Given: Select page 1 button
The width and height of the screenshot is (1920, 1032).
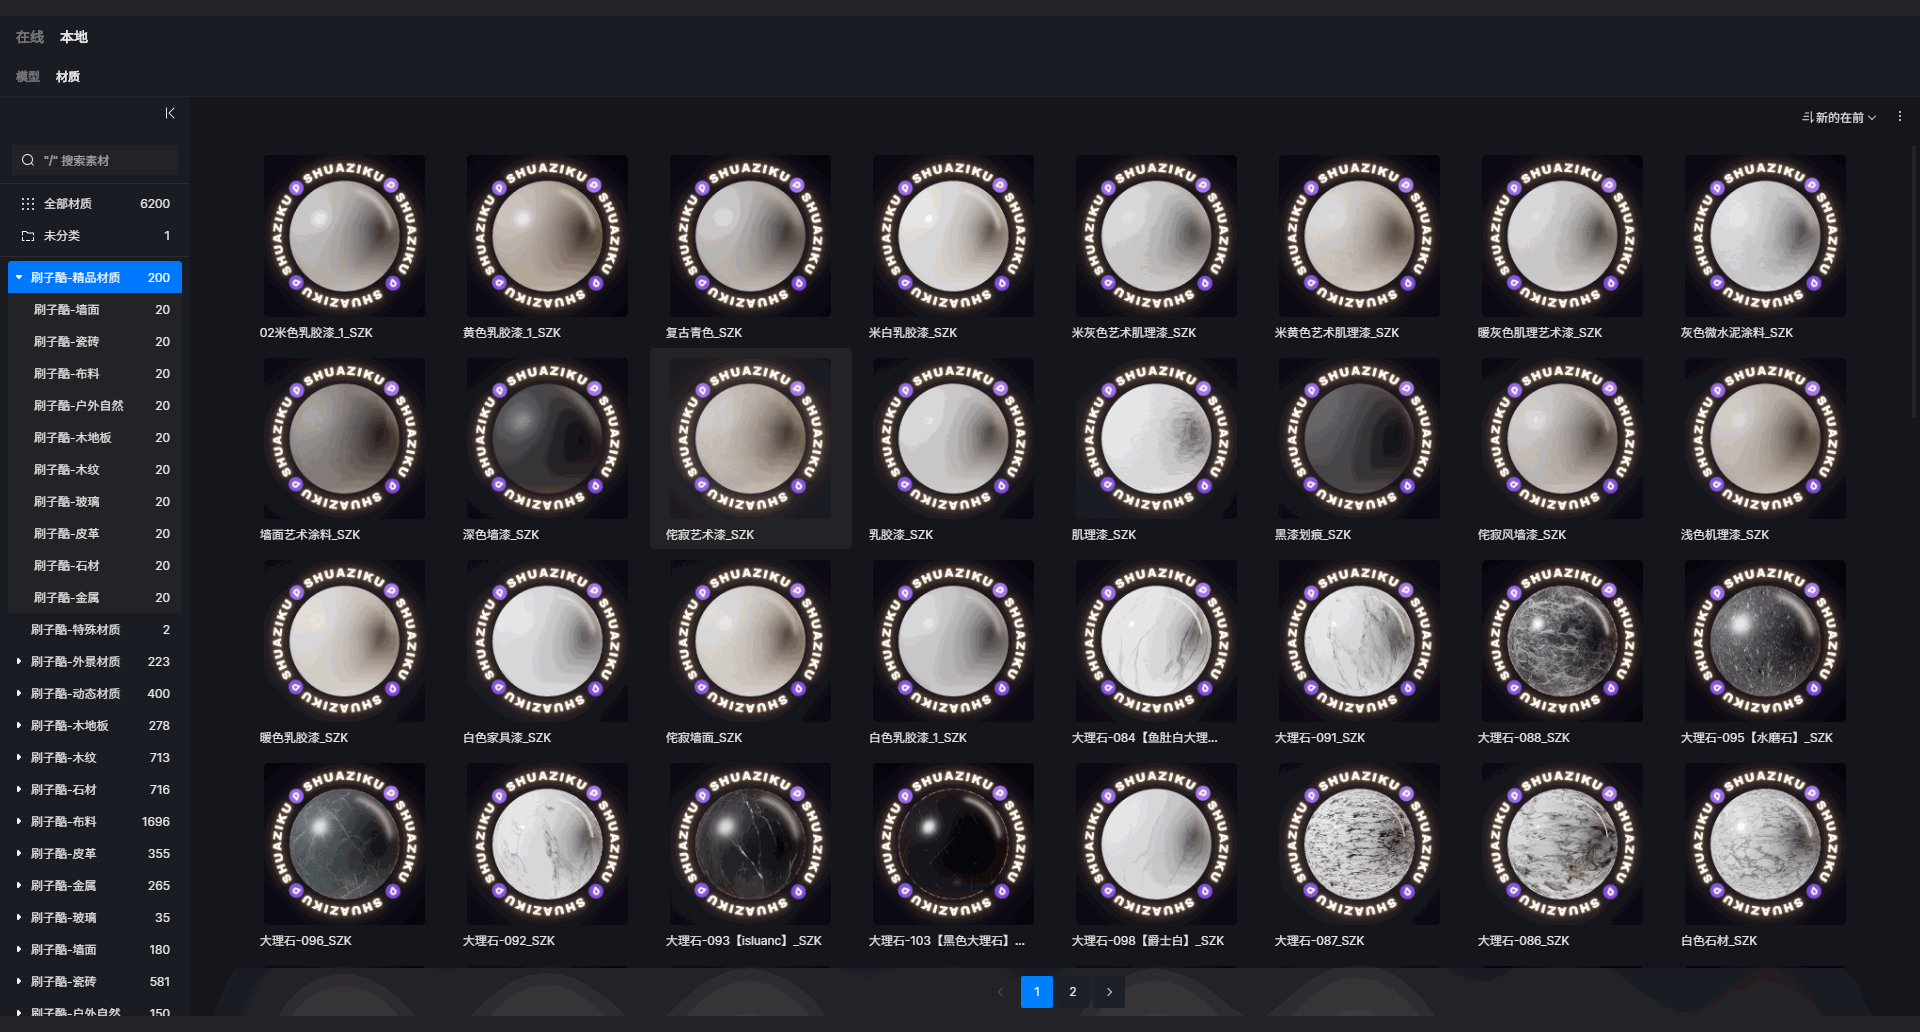Looking at the screenshot, I should coord(1037,992).
